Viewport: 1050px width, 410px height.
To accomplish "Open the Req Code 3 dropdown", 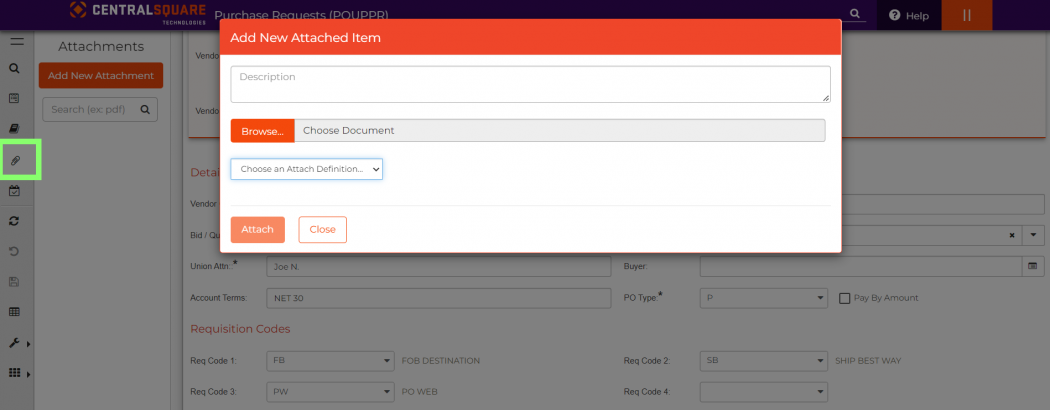I will [330, 391].
